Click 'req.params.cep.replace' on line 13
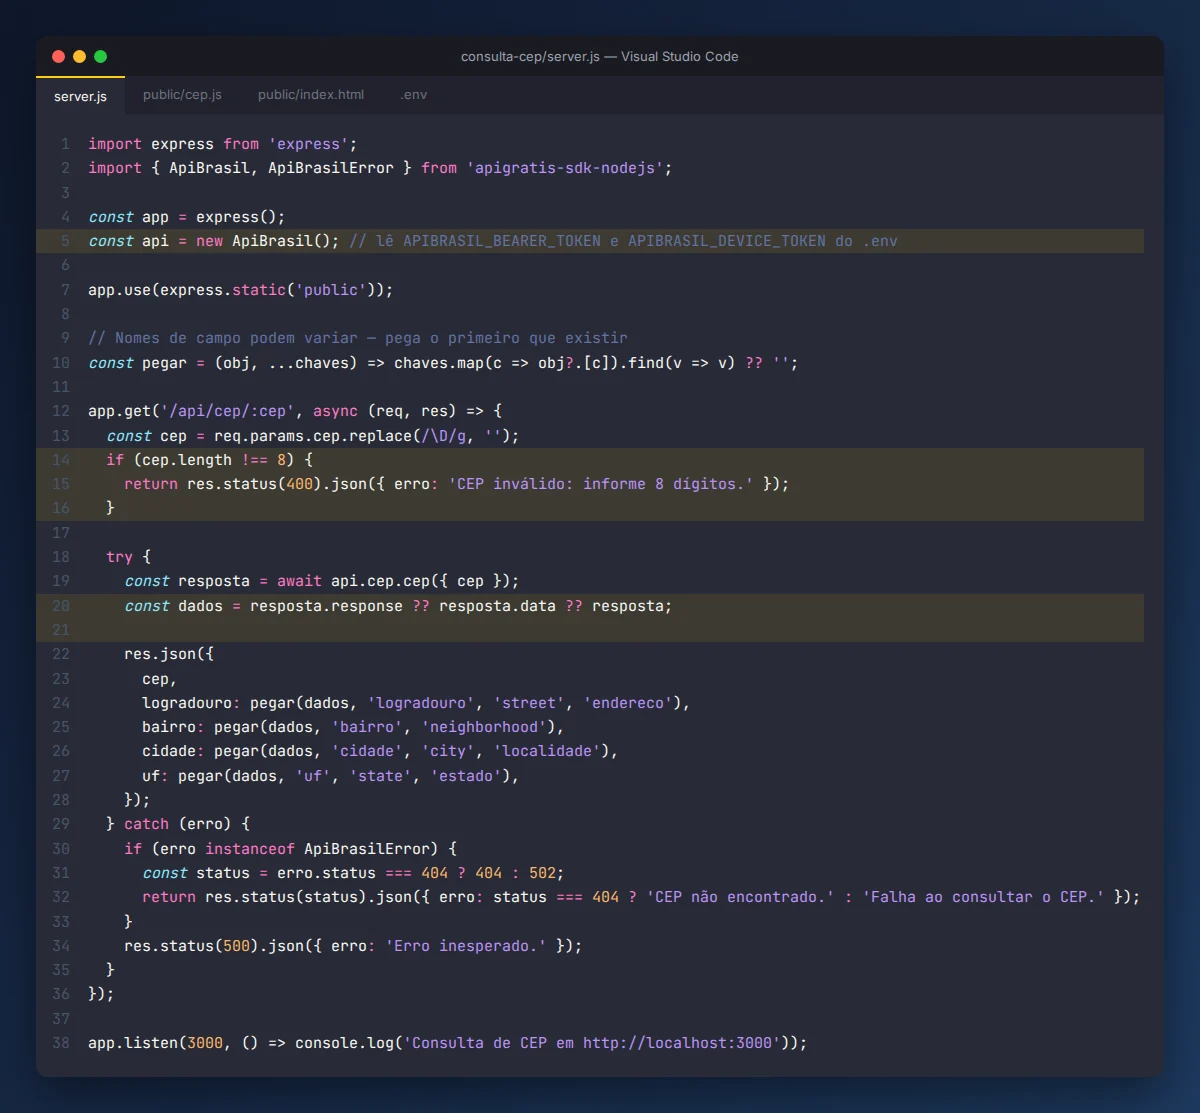This screenshot has height=1113, width=1200. (313, 436)
